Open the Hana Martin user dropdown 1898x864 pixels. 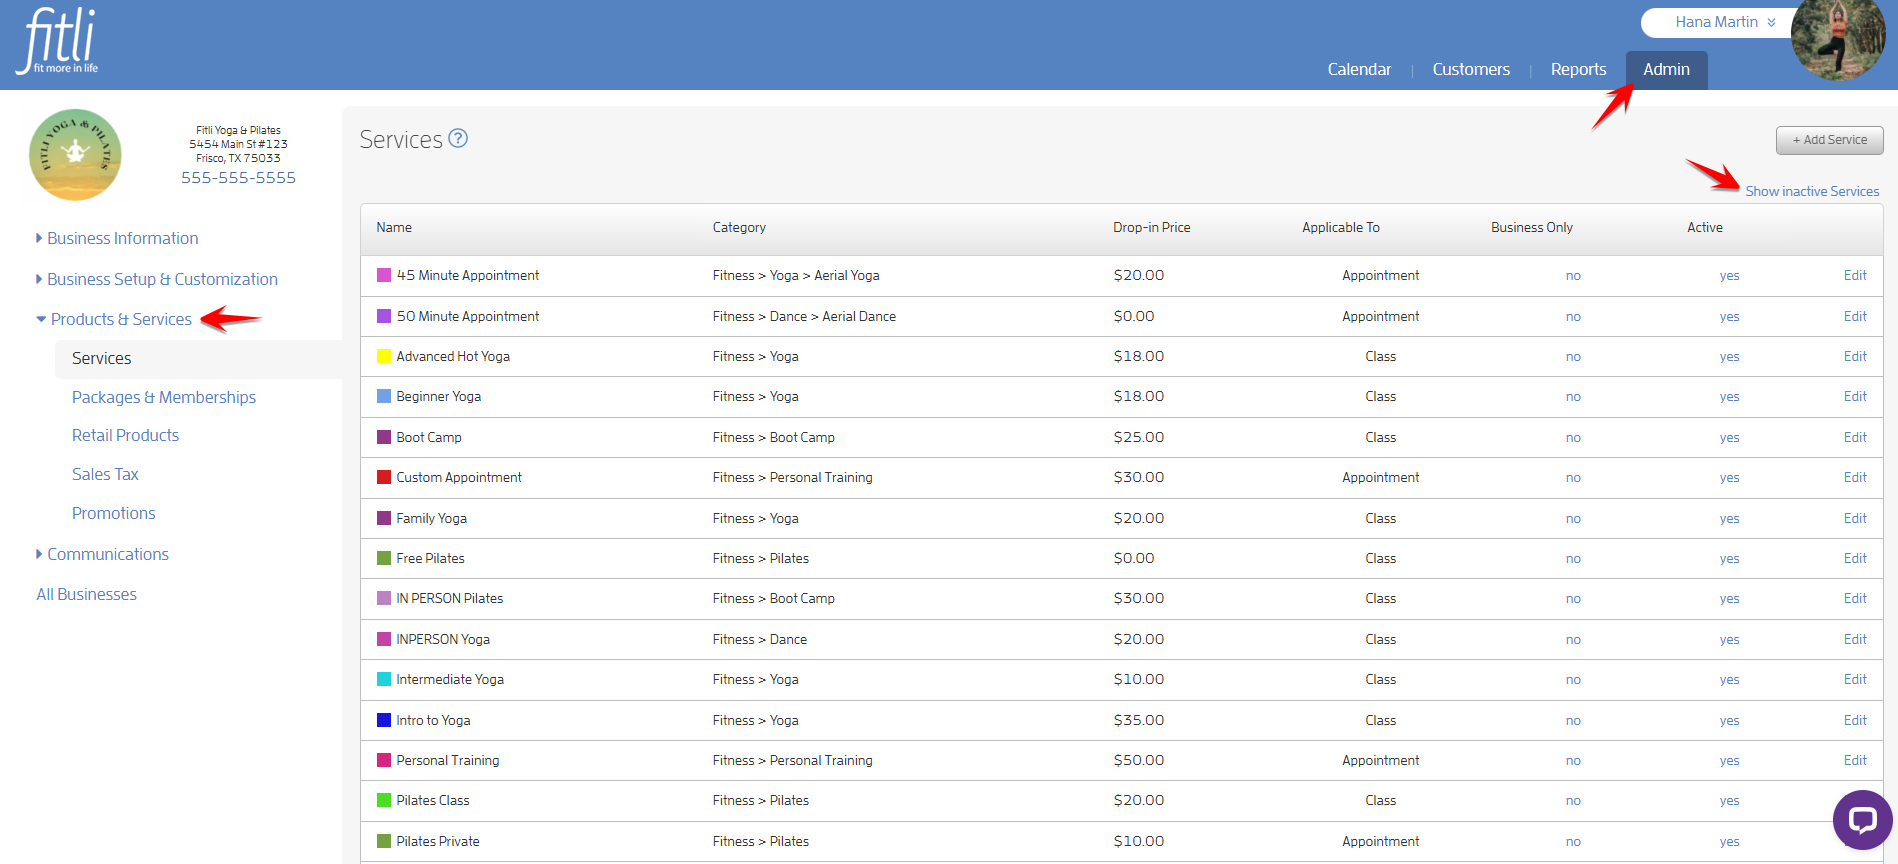click(x=1725, y=22)
